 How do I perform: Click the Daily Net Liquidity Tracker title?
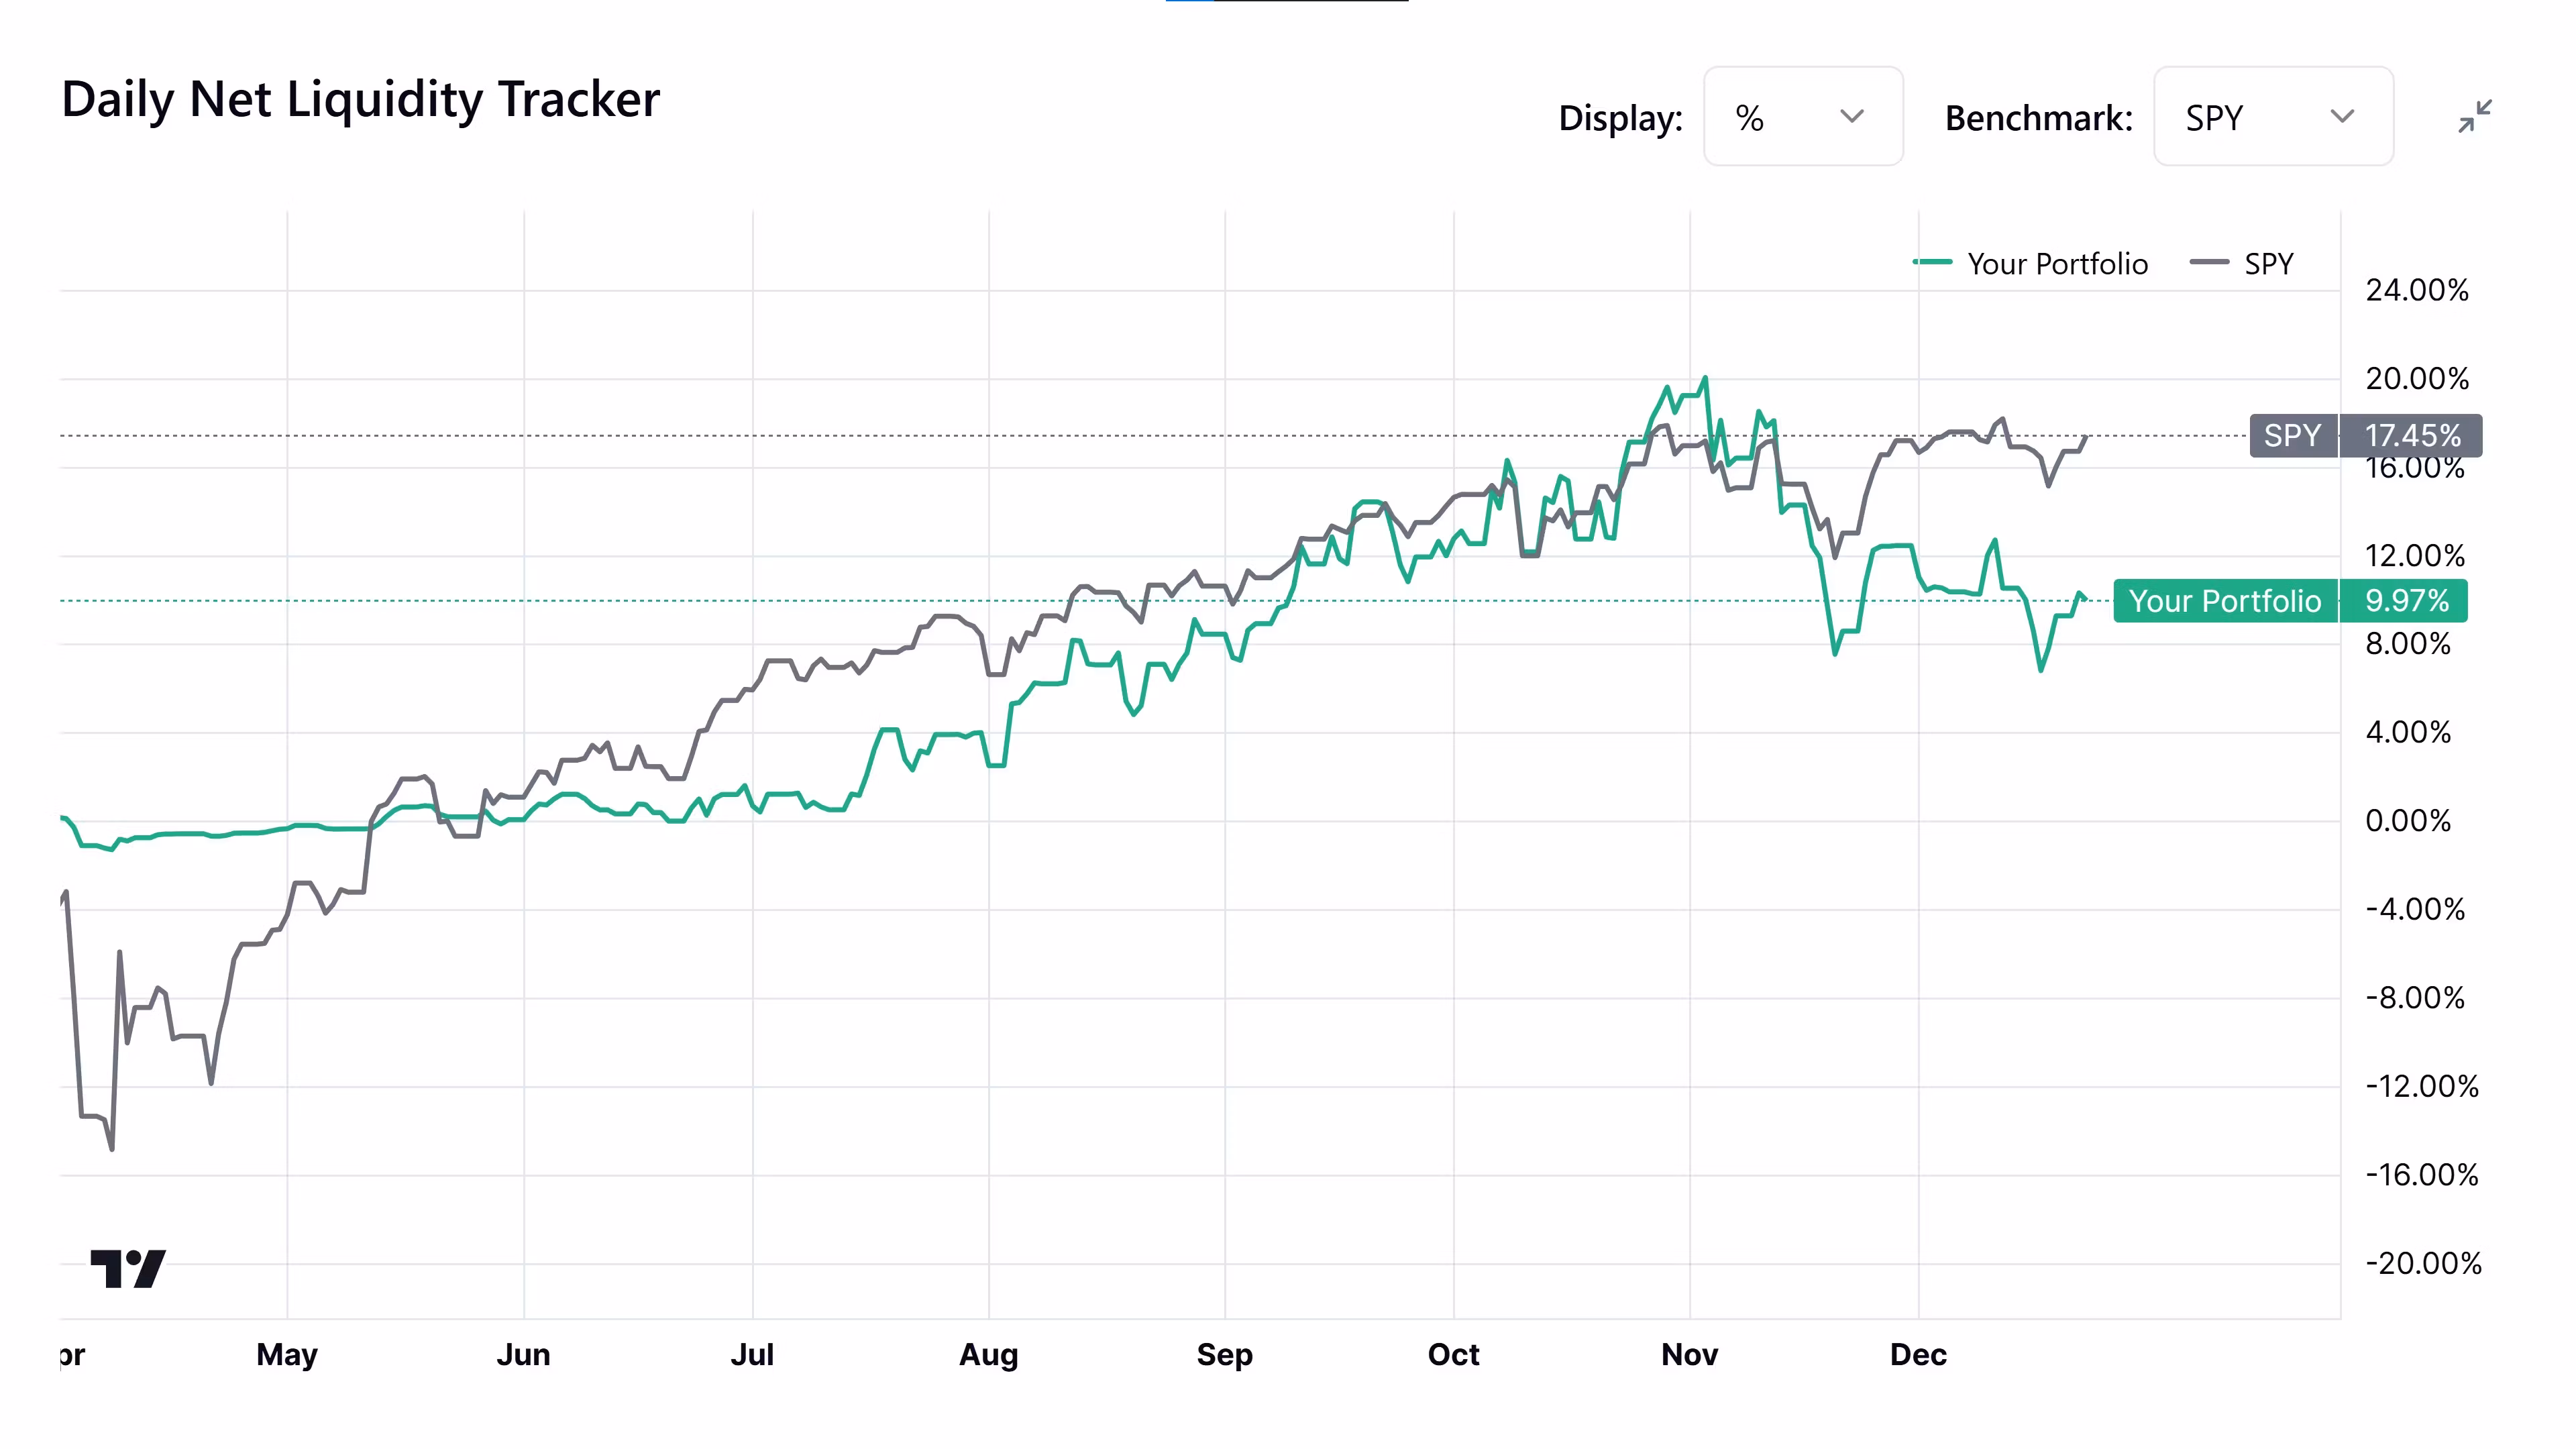[x=360, y=100]
